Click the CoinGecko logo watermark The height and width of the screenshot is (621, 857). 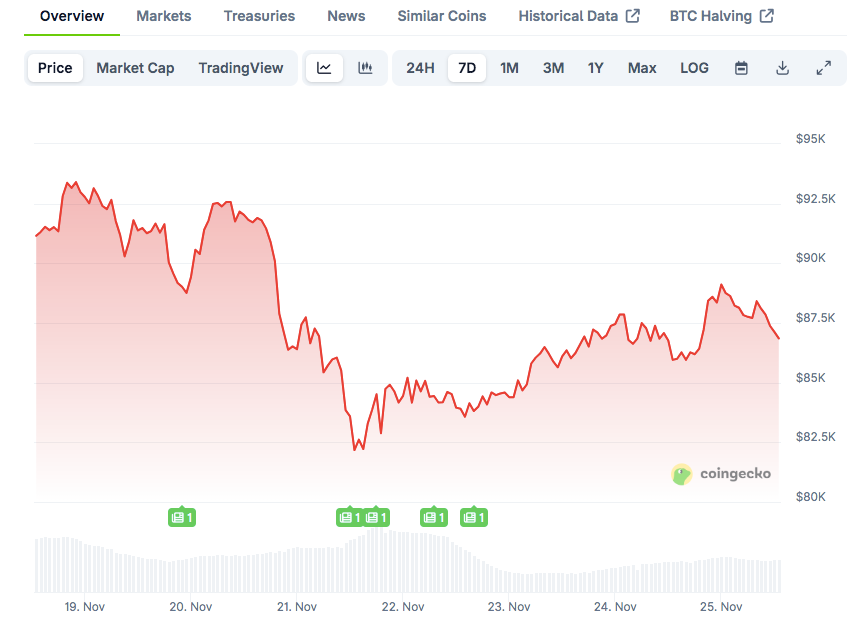721,474
